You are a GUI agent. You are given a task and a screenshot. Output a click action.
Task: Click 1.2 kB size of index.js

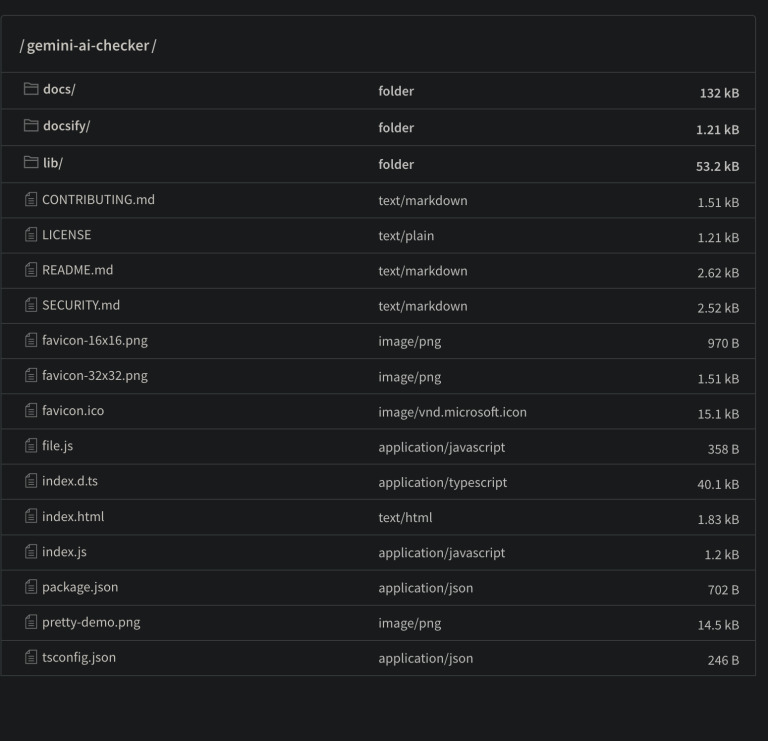coord(721,555)
